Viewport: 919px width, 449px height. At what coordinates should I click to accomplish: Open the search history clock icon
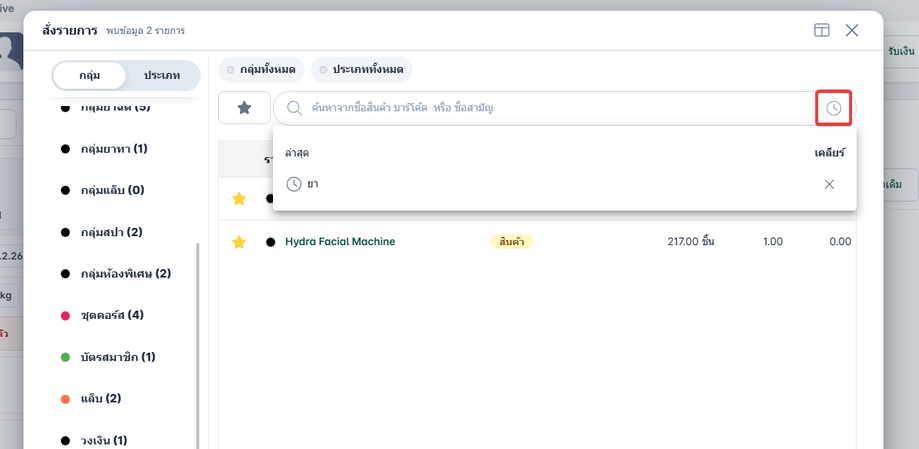[x=833, y=108]
